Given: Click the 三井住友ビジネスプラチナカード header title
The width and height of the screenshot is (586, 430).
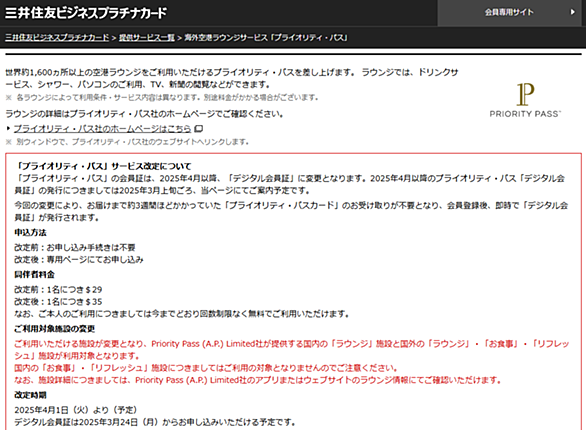Looking at the screenshot, I should pos(86,13).
